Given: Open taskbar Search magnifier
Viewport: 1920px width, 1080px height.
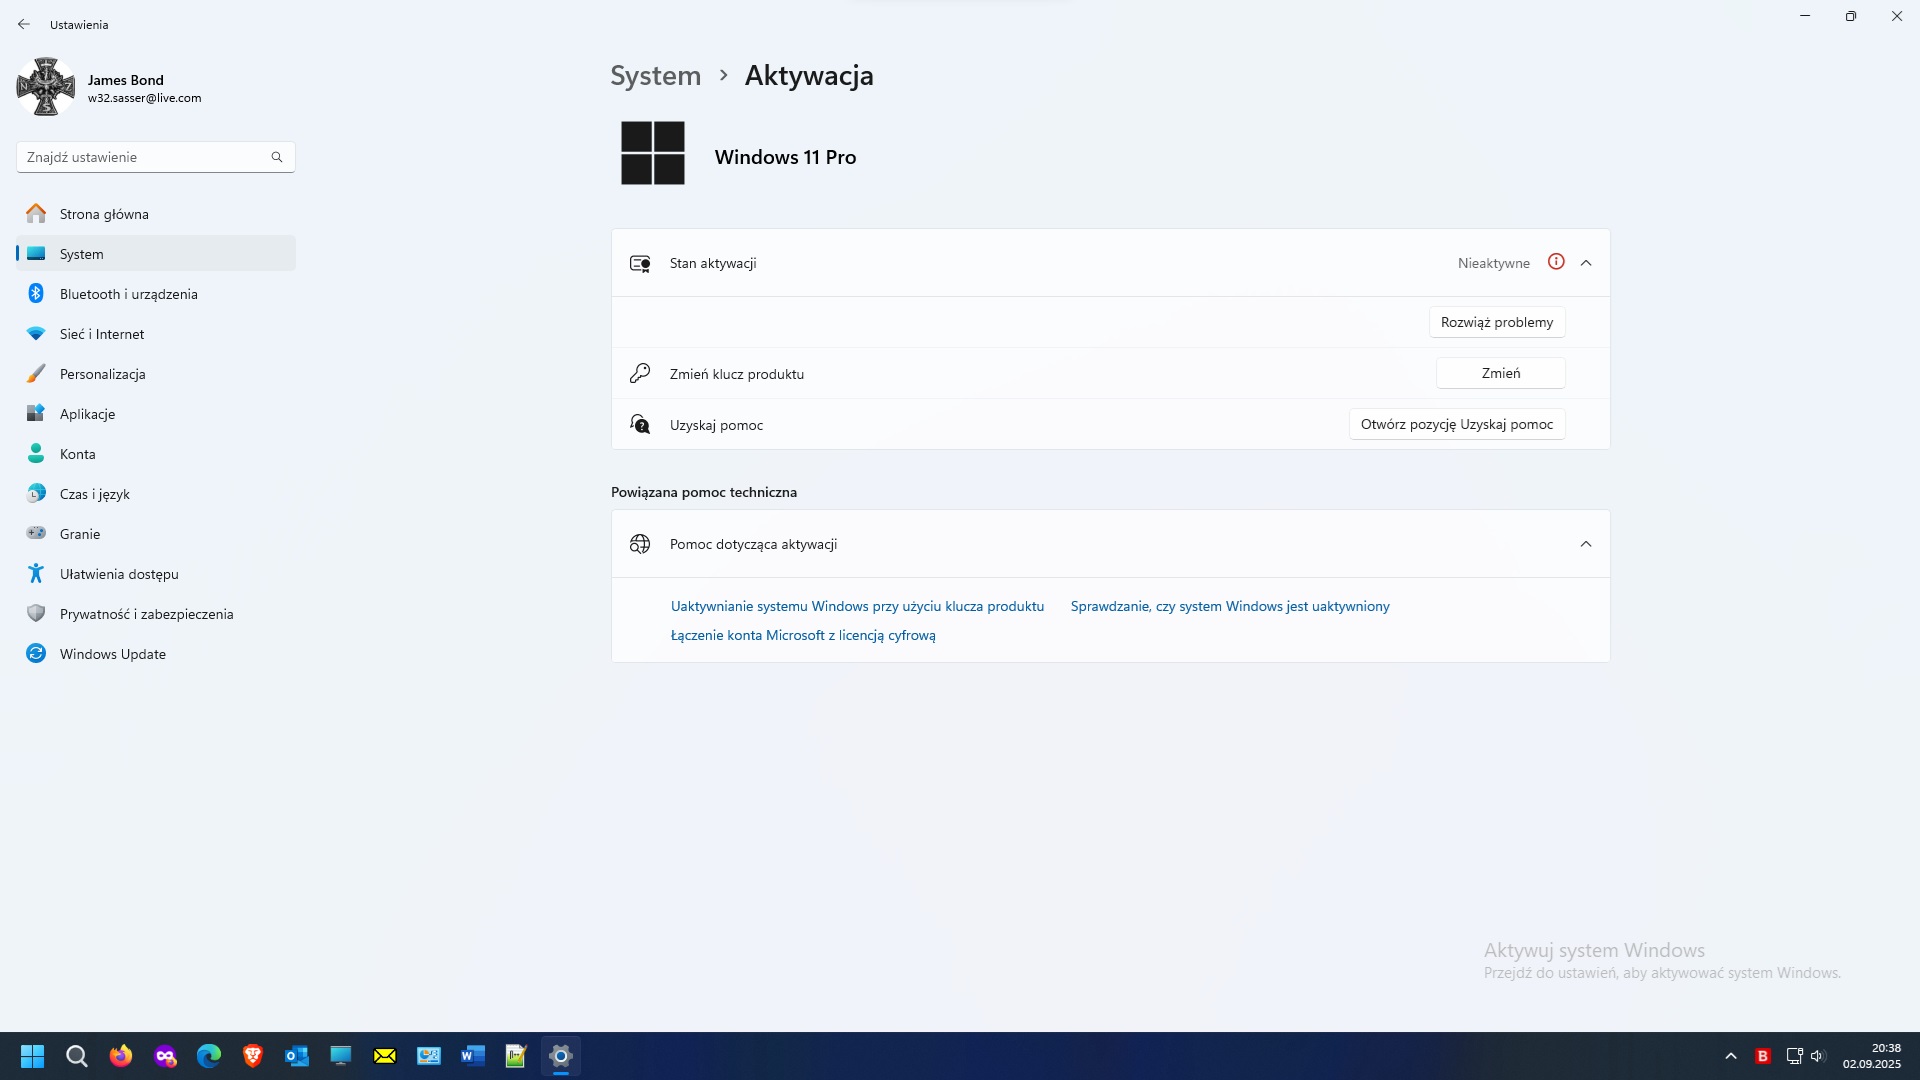Looking at the screenshot, I should coord(77,1056).
